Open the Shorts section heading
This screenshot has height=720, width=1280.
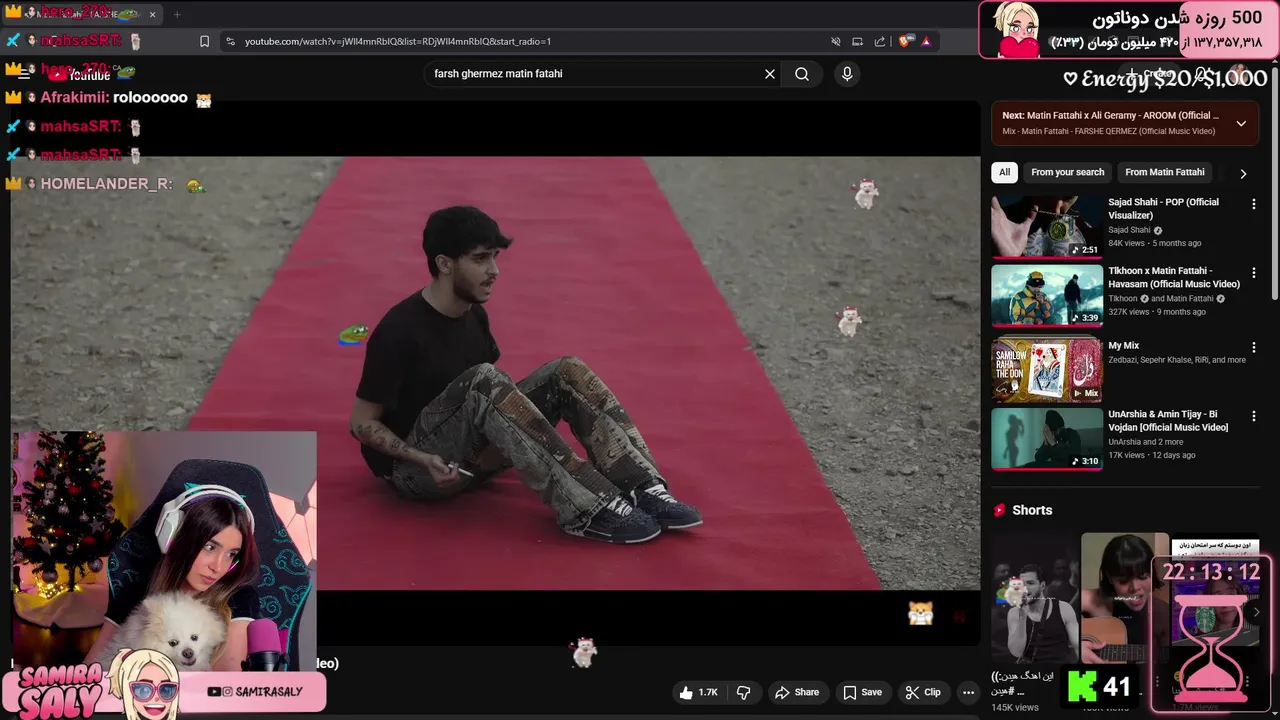click(x=1032, y=510)
